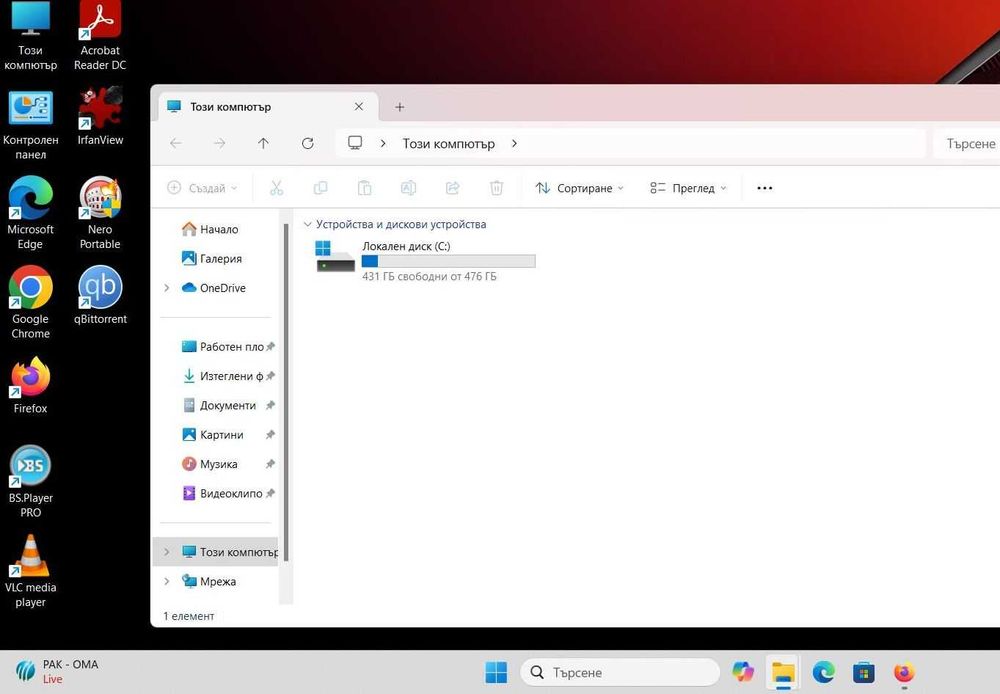Select the Контролен панел desktop icon
This screenshot has width=1000, height=694.
[x=30, y=125]
